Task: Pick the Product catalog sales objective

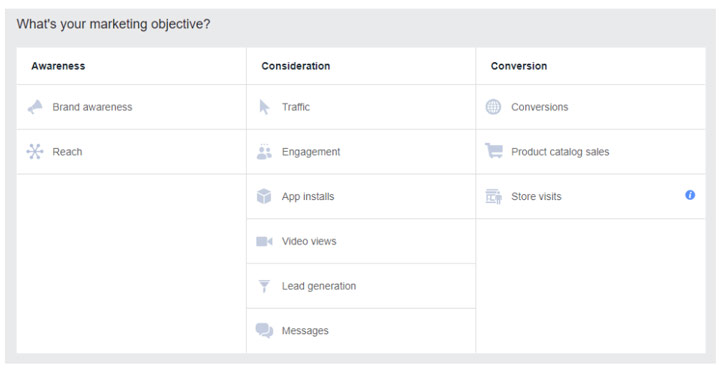Action: (x=591, y=151)
